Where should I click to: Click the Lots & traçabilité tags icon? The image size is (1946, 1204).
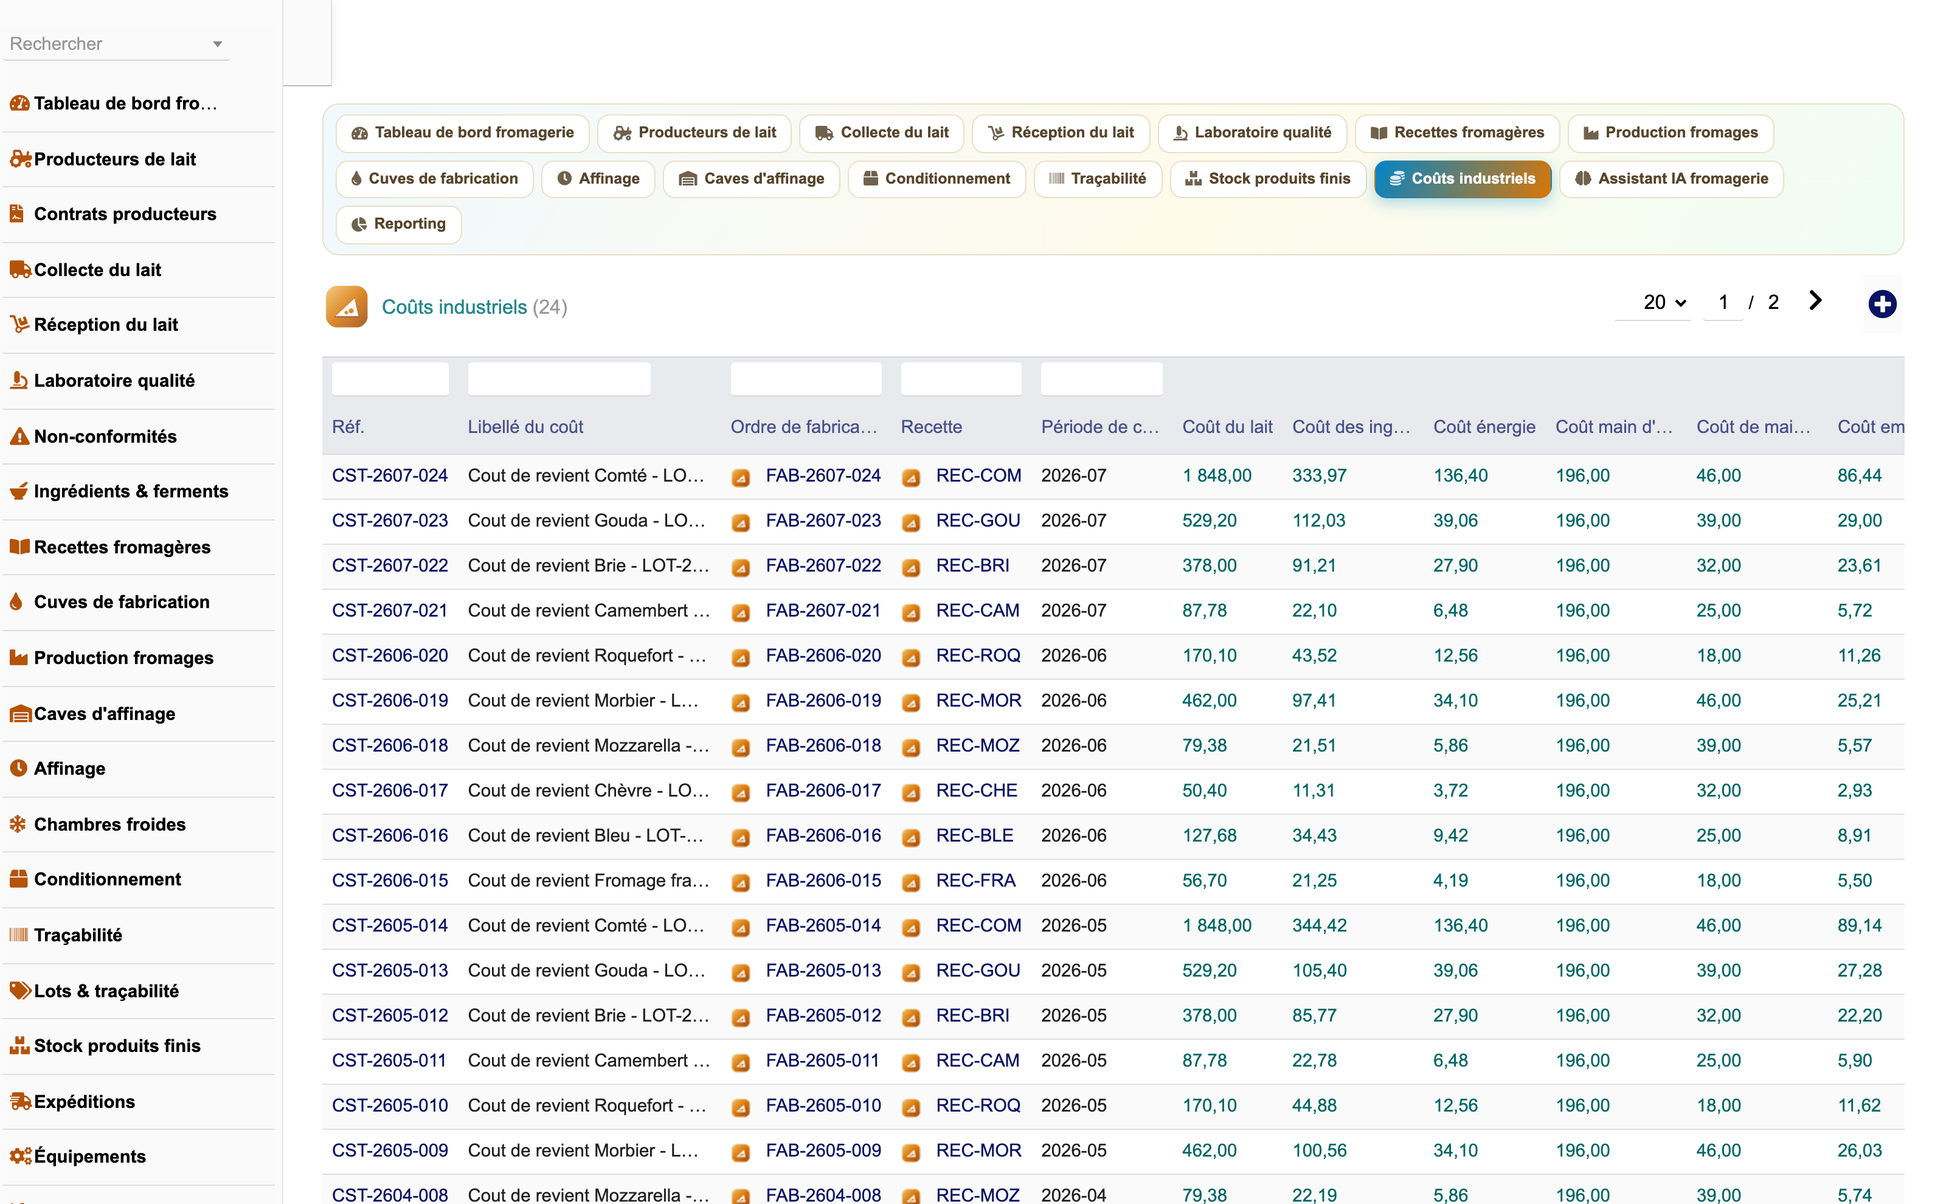coord(20,991)
